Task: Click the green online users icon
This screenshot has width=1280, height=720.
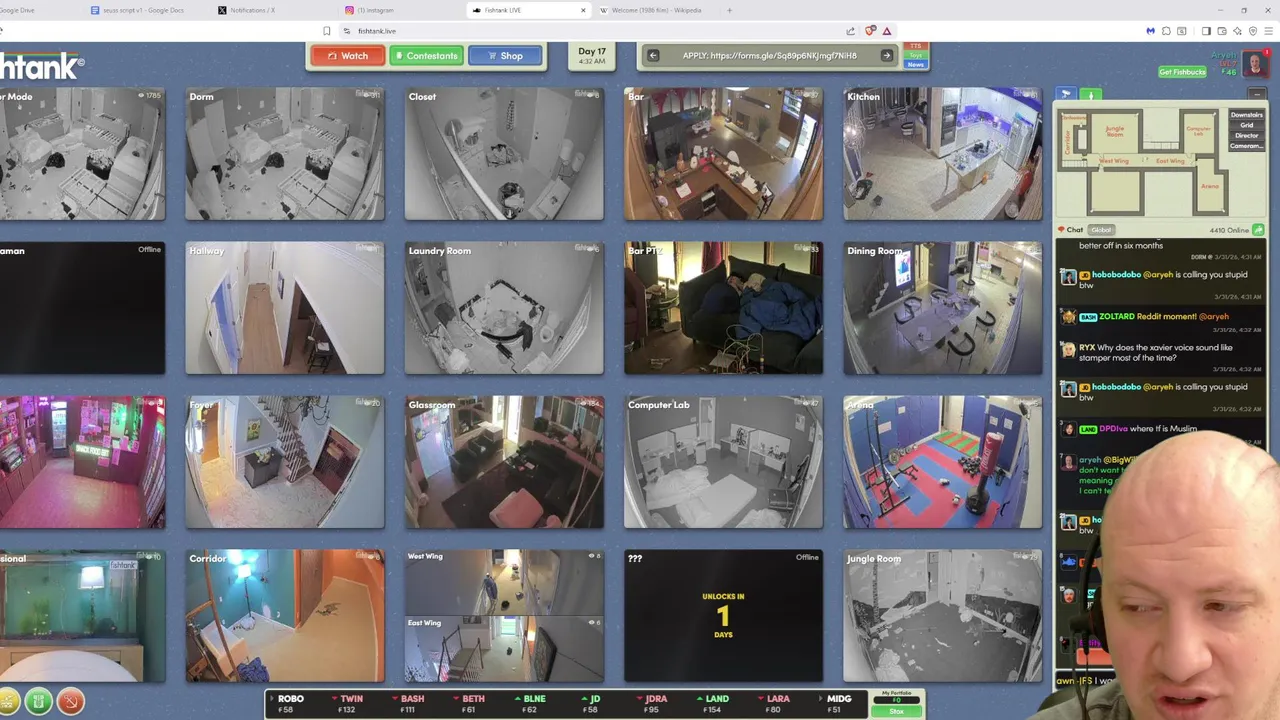Action: 1258,230
